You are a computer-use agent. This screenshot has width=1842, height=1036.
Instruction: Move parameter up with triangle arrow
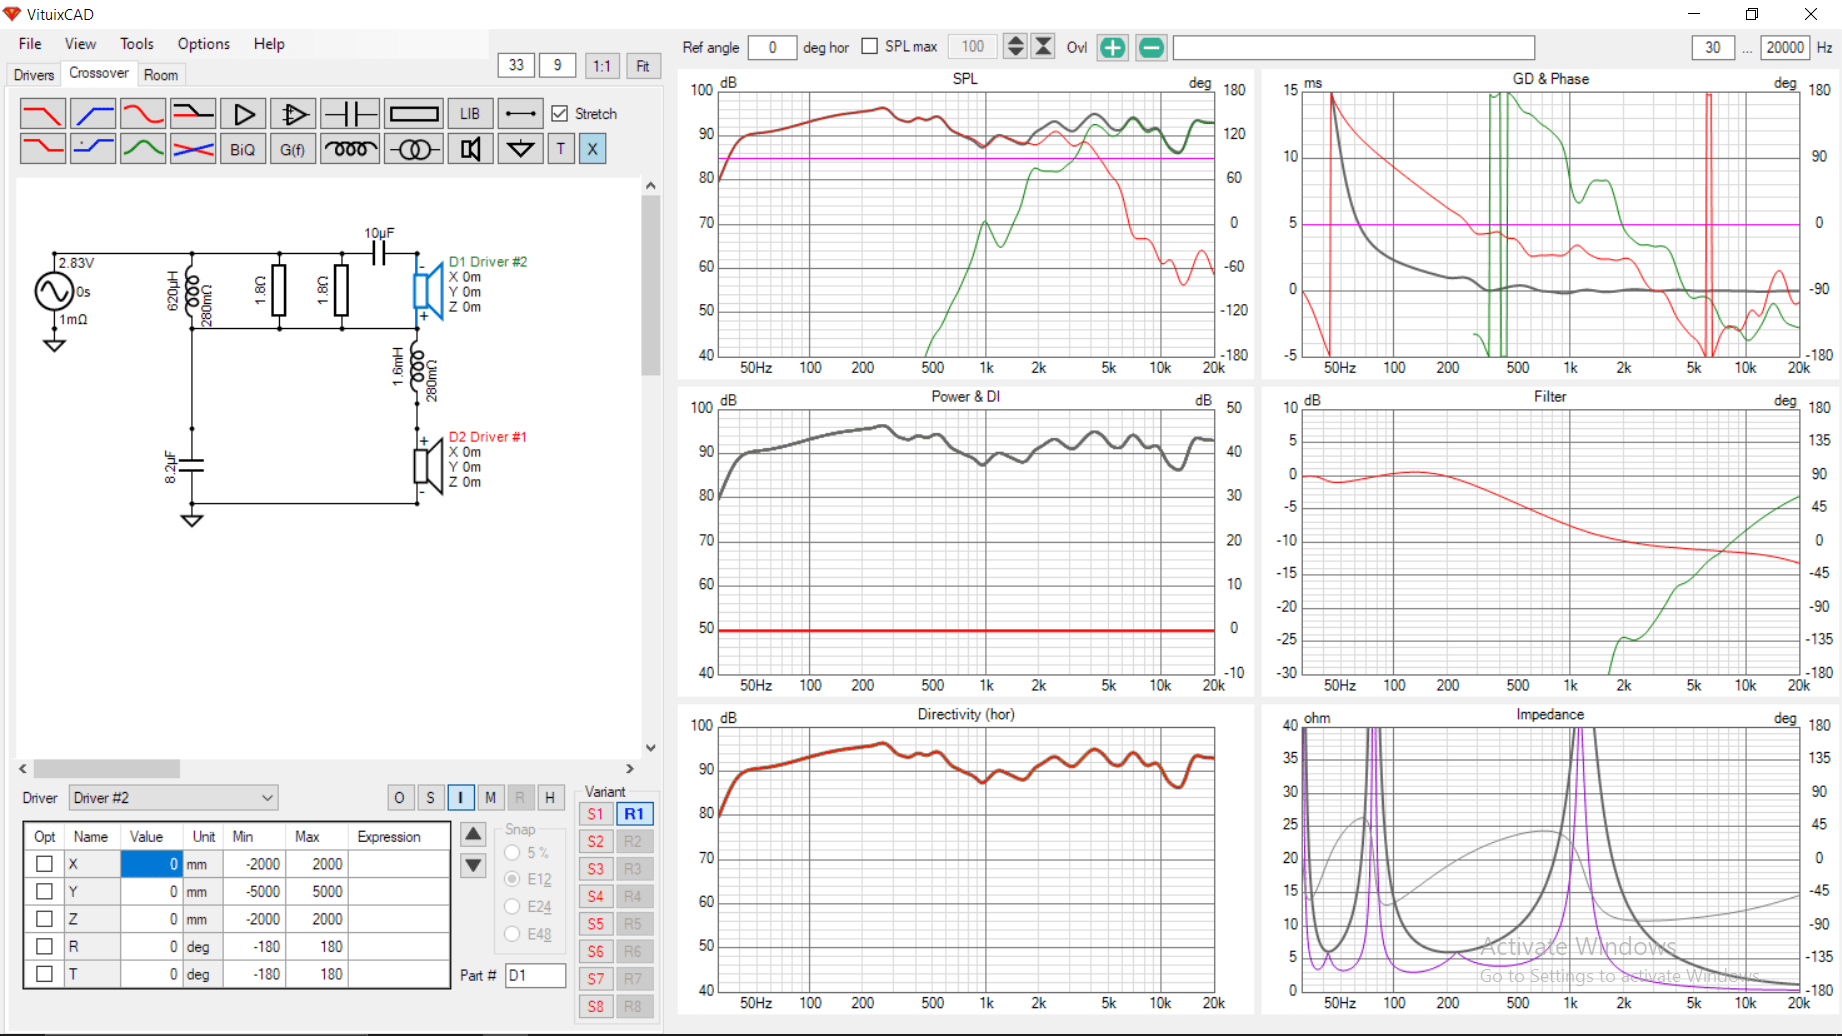[474, 834]
